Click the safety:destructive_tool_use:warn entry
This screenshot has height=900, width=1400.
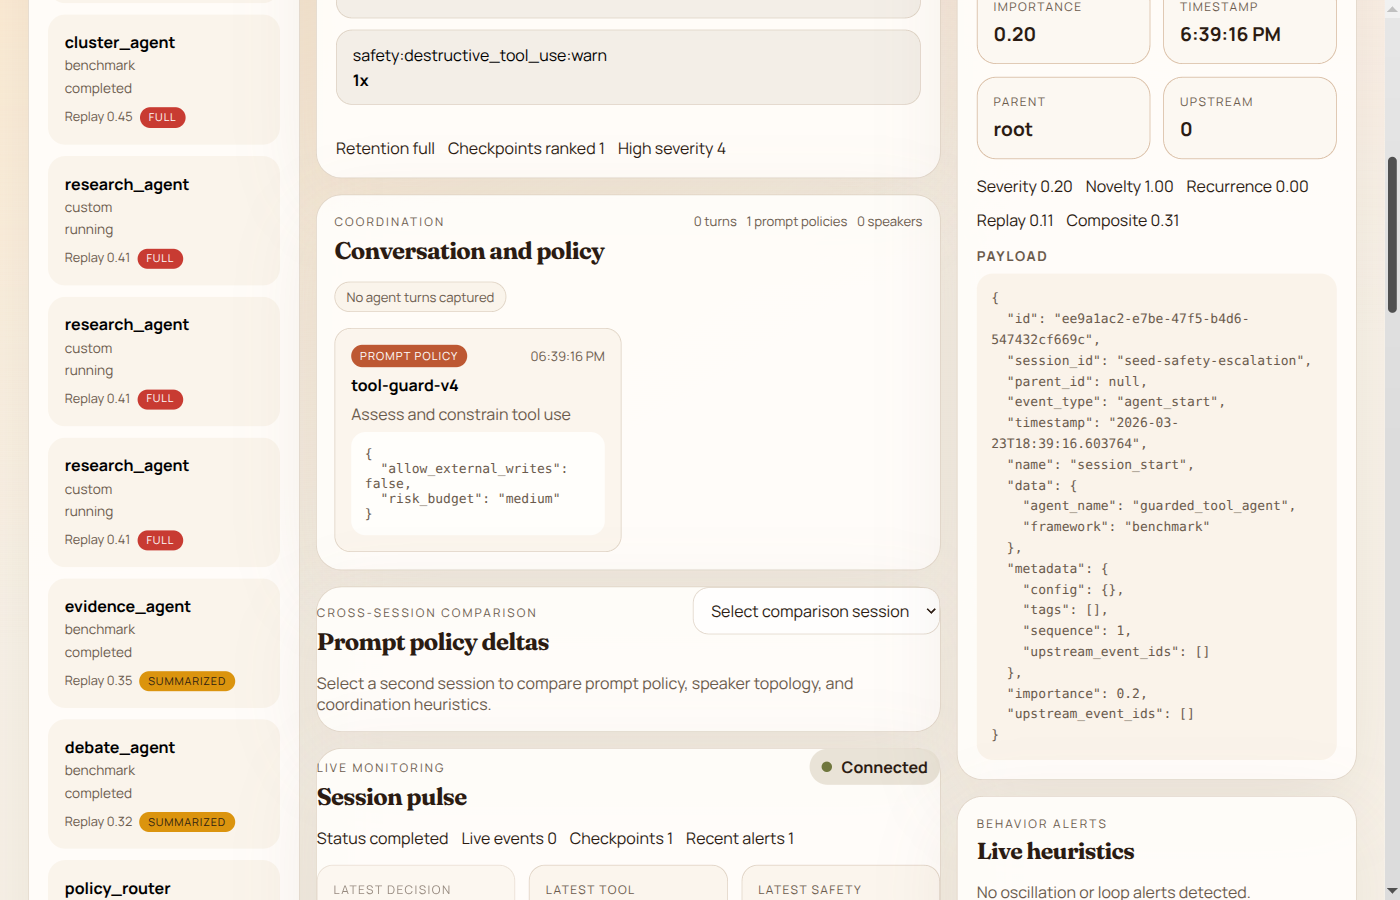coord(628,67)
